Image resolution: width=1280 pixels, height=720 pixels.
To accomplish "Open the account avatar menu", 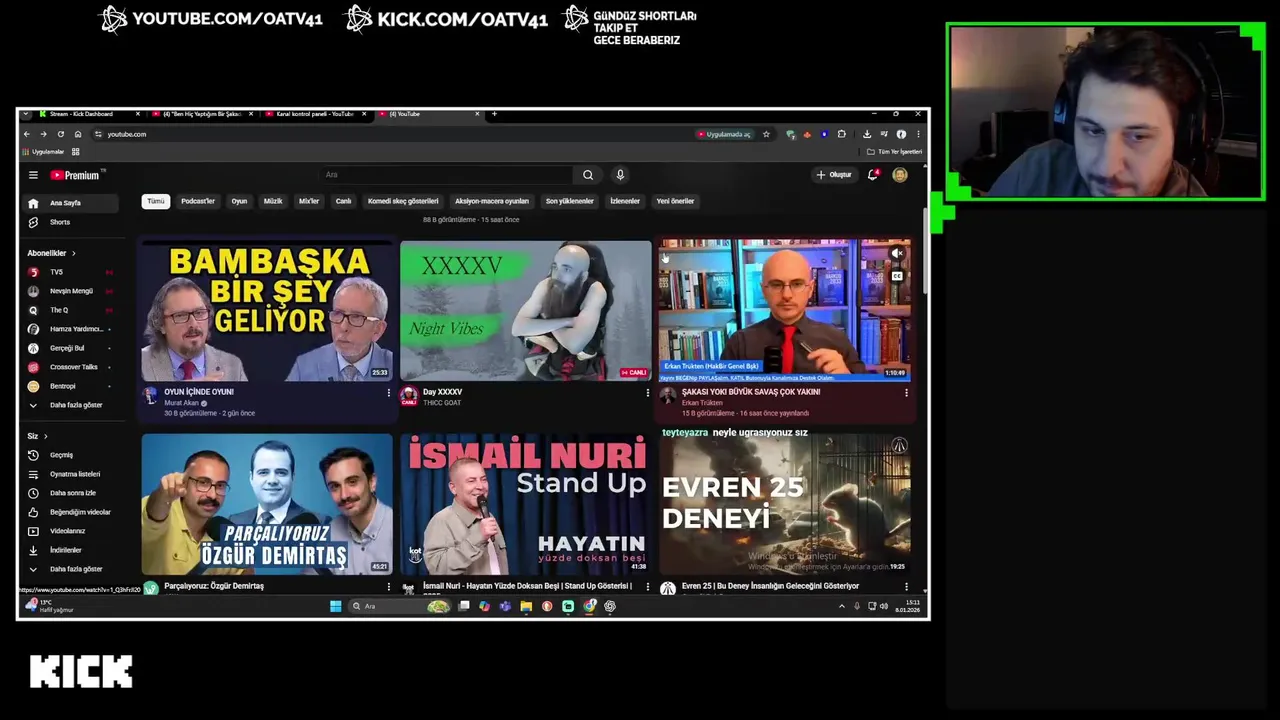I will point(900,175).
